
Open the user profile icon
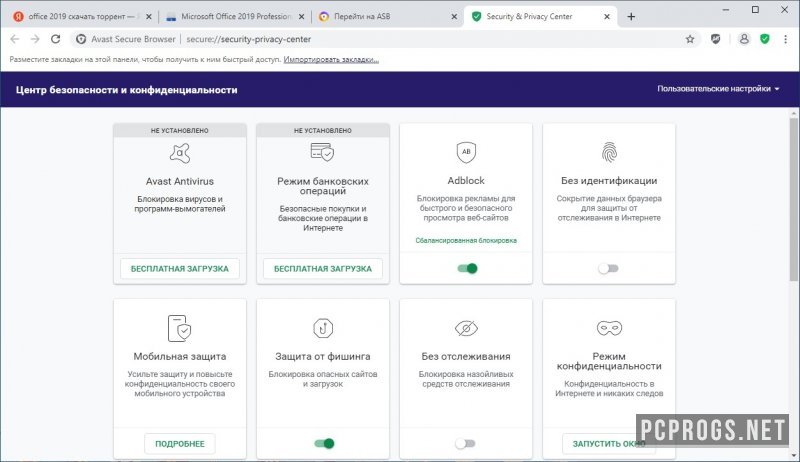point(744,39)
